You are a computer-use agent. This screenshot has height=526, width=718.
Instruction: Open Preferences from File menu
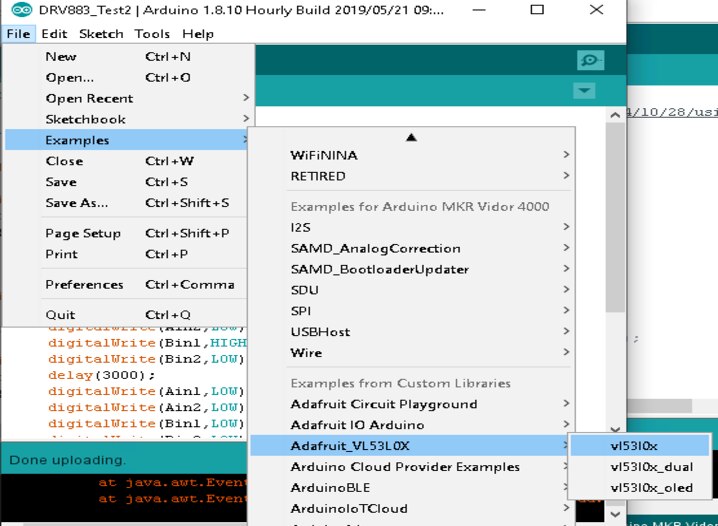coord(83,284)
